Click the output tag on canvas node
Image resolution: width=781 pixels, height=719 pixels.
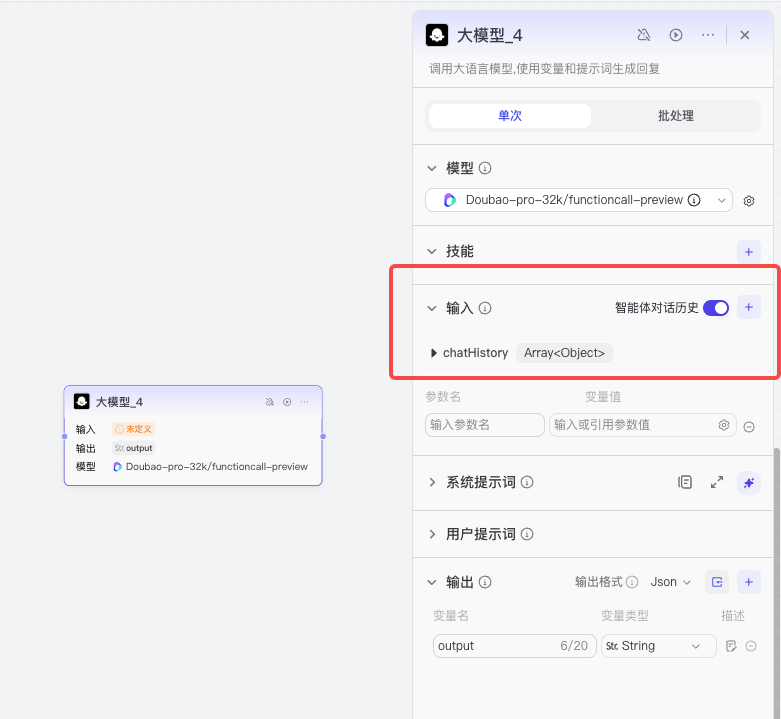pos(133,448)
